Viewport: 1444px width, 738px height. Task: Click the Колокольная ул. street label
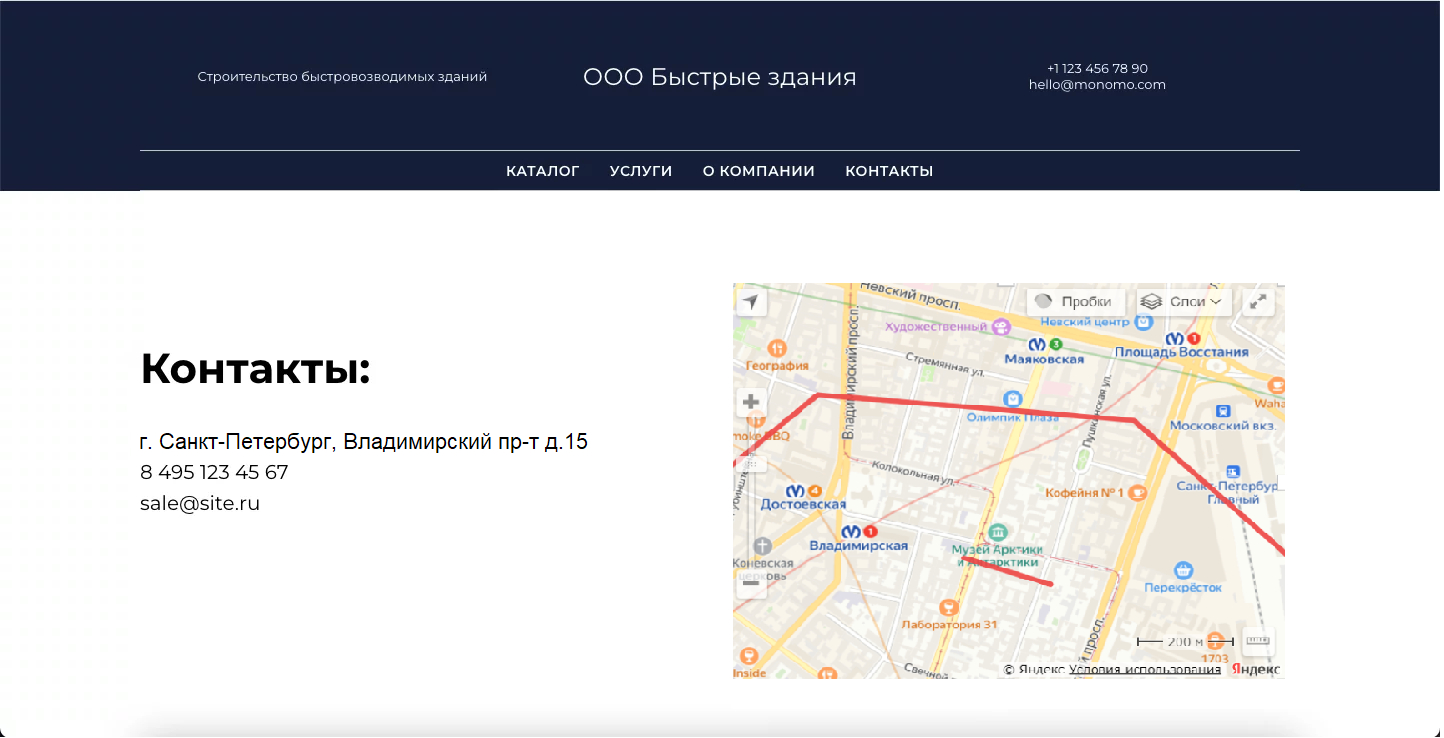(x=914, y=471)
